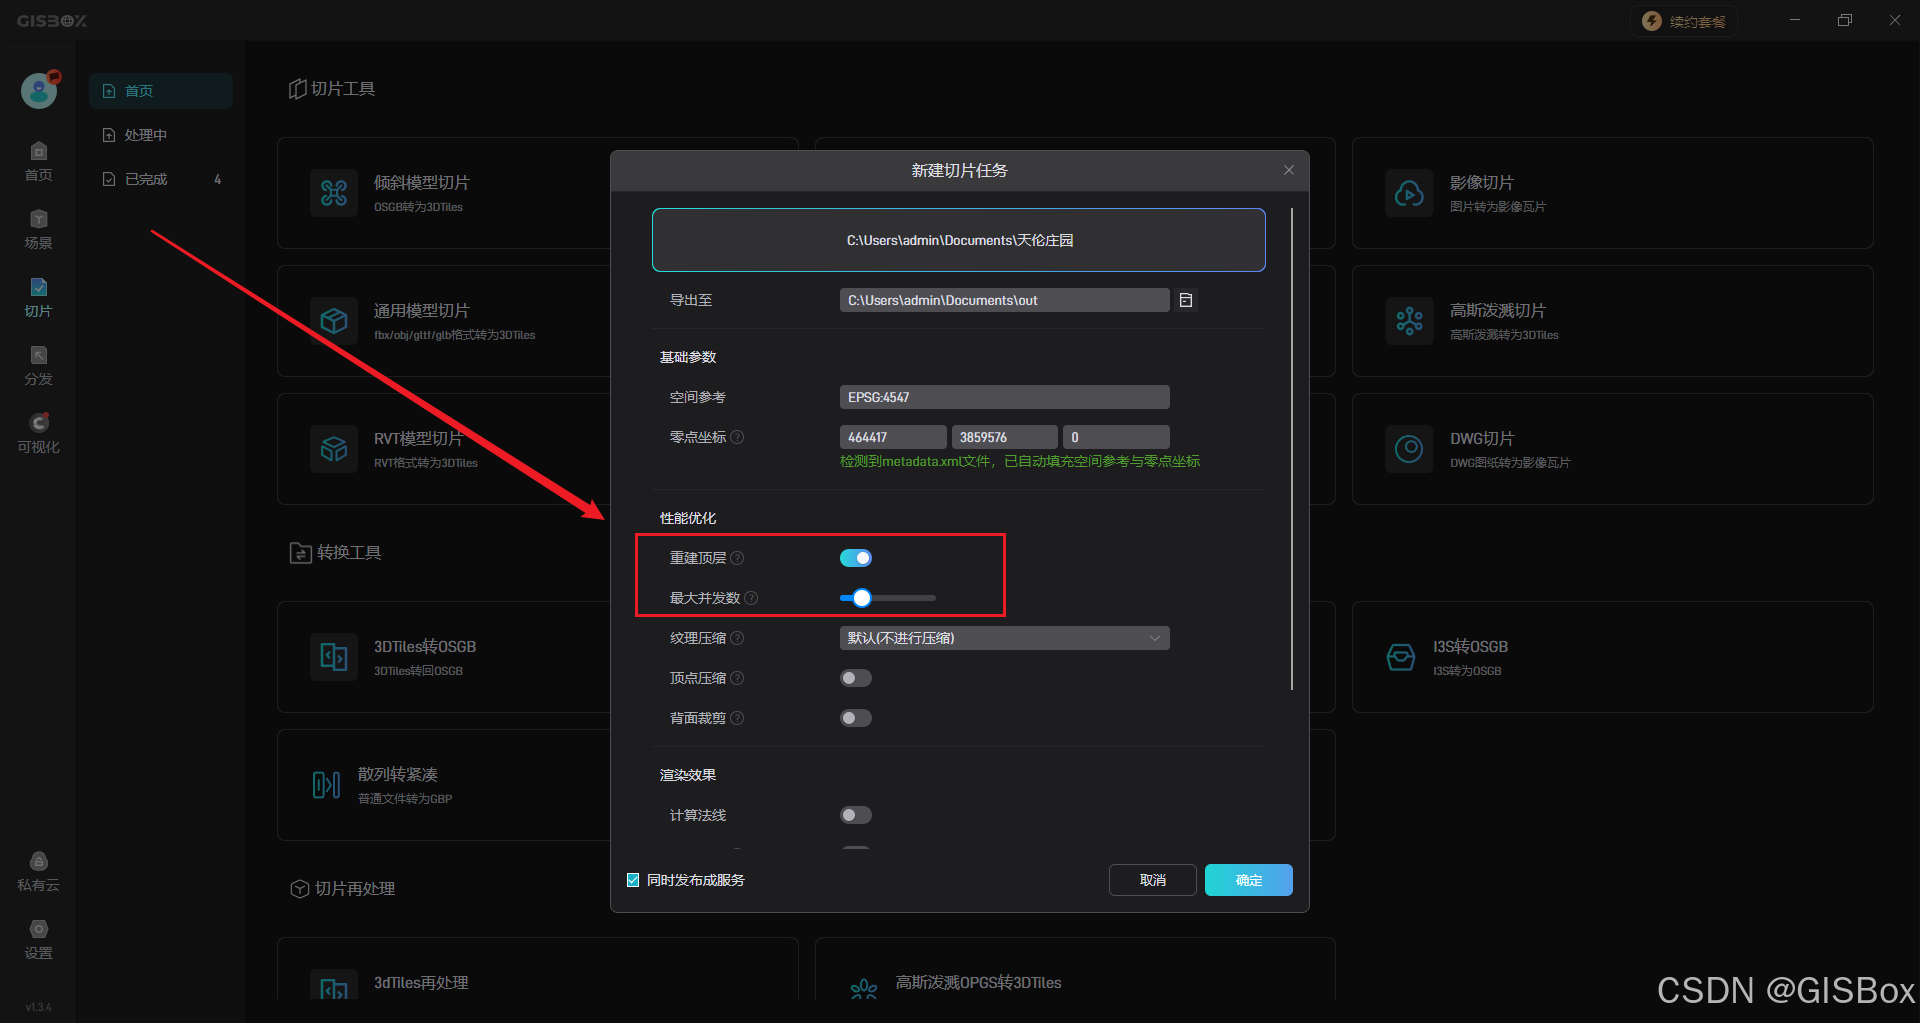Enable the 计算法线 toggle
Viewport: 1920px width, 1023px height.
[856, 815]
